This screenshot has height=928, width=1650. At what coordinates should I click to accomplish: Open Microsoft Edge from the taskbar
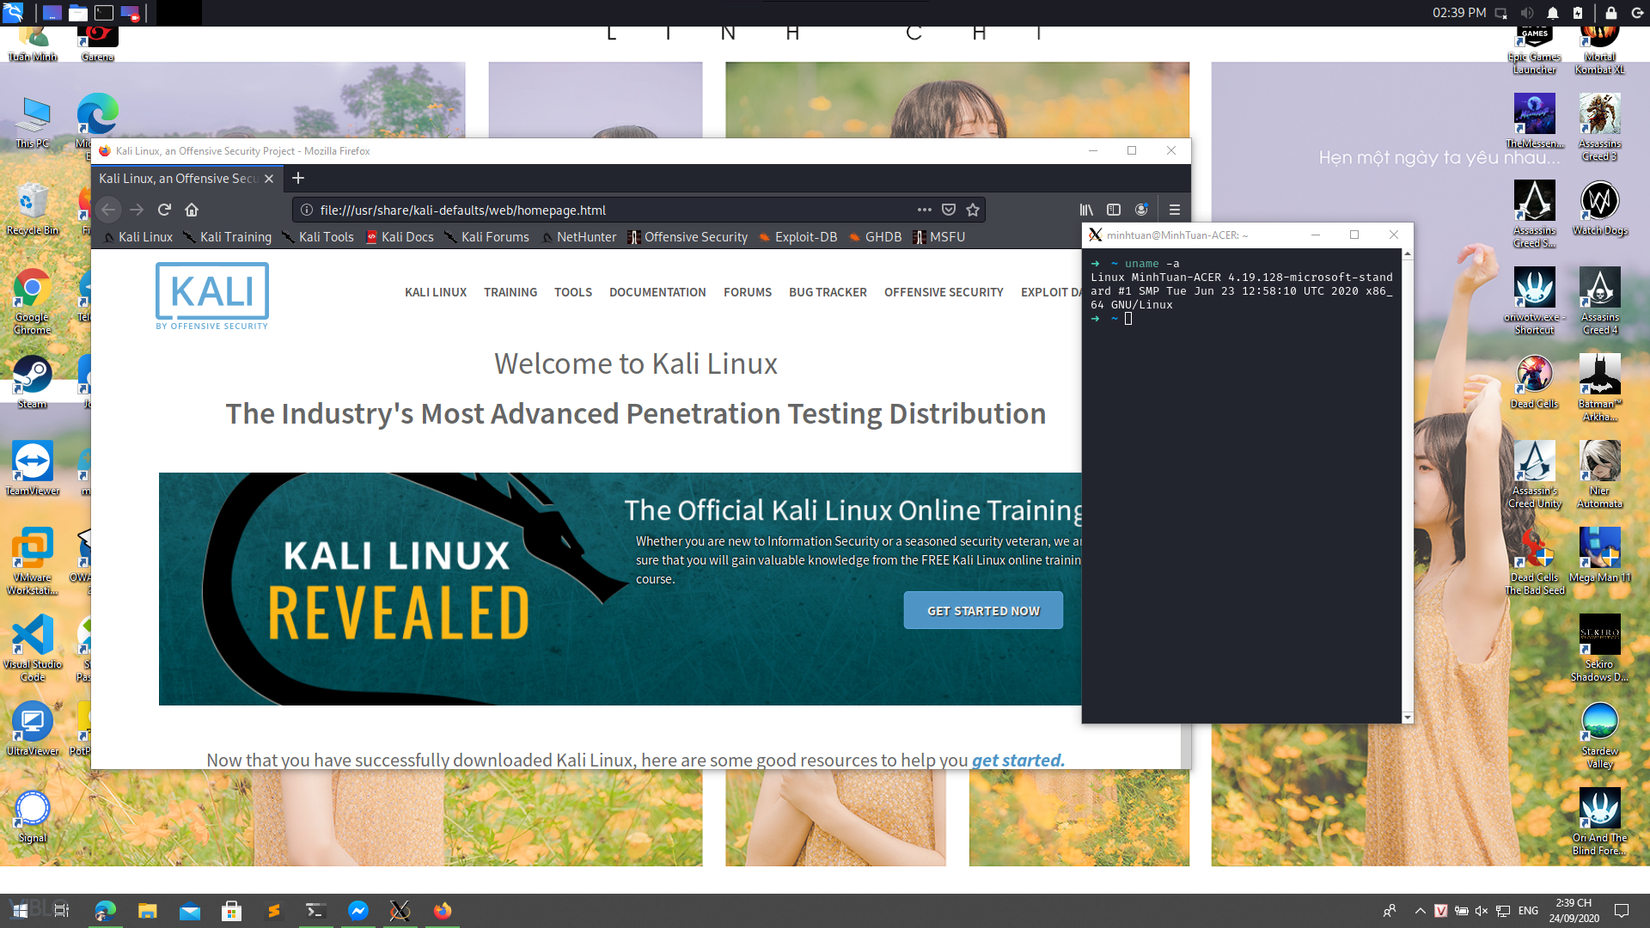point(105,910)
